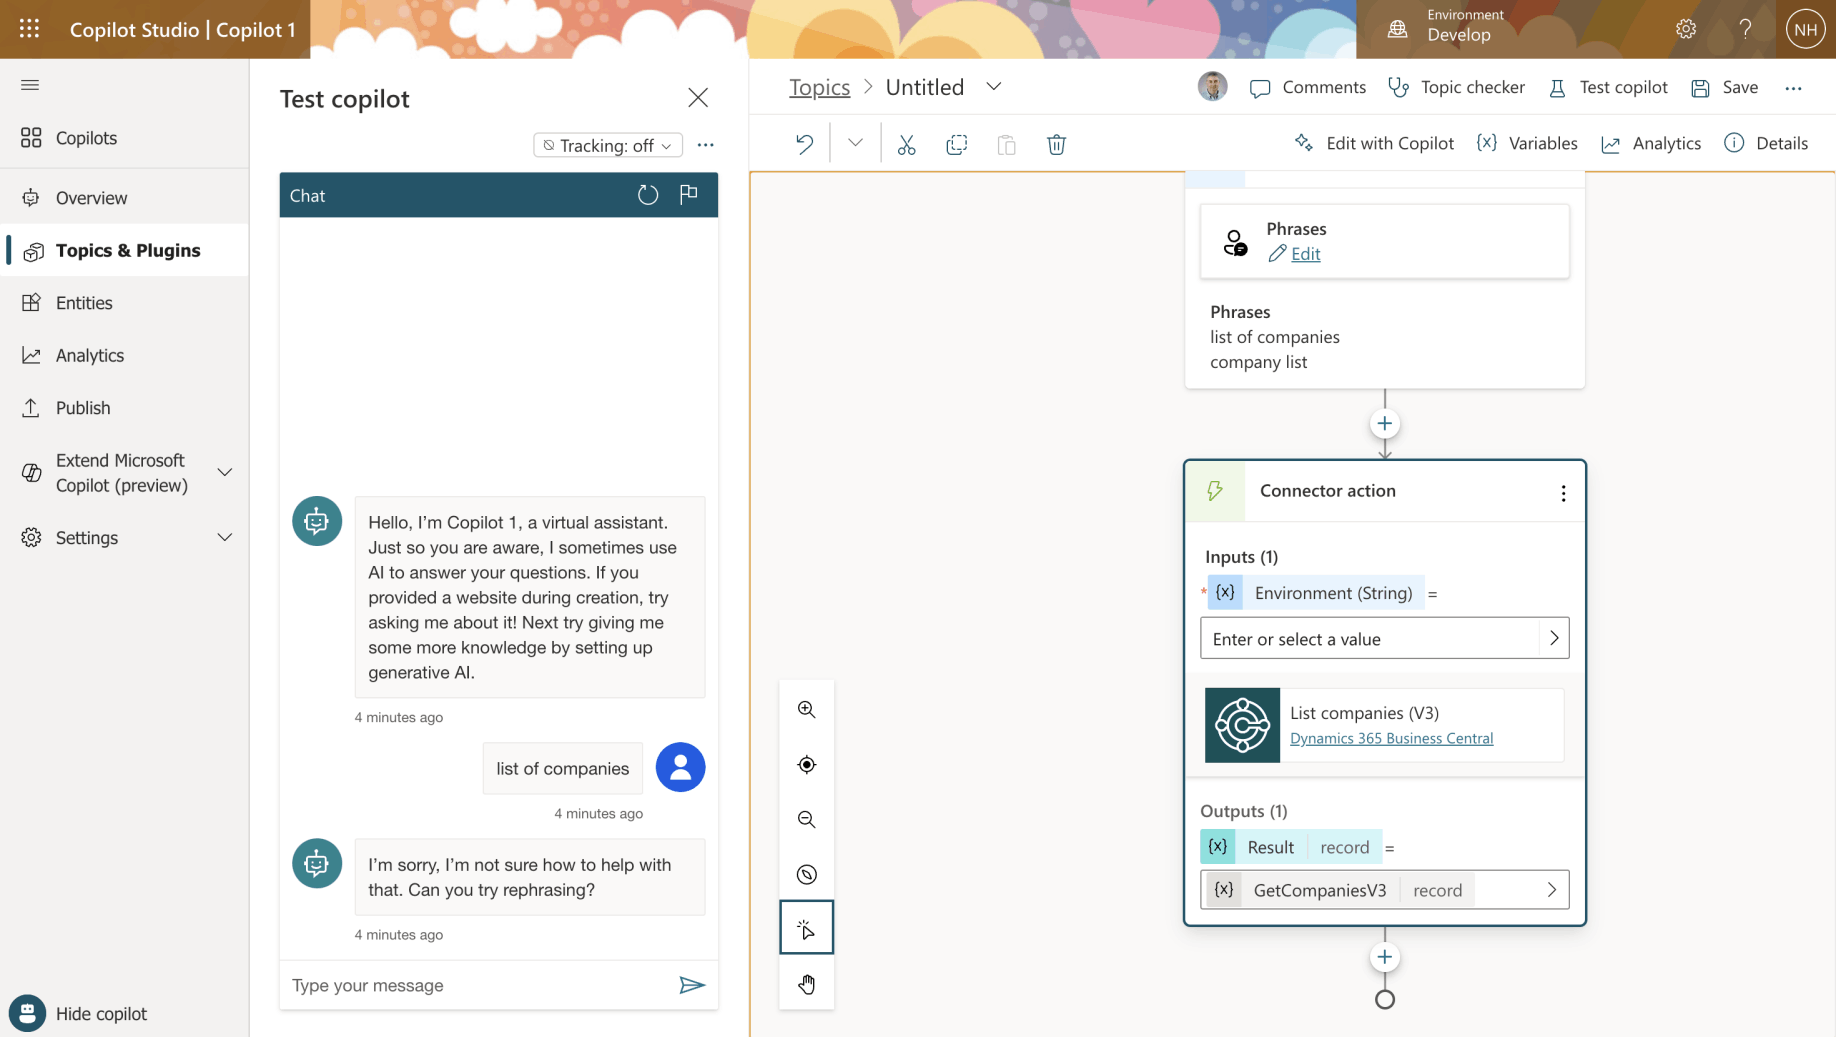The height and width of the screenshot is (1037, 1836).
Task: Activate the select pointer tool
Action: click(806, 929)
